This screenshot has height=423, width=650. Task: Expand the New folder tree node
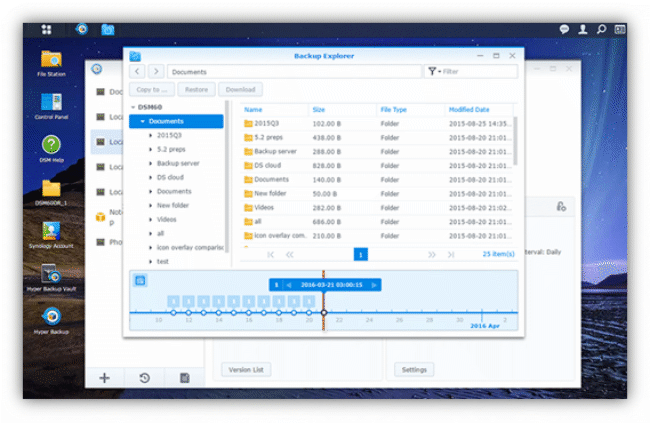[x=150, y=205]
